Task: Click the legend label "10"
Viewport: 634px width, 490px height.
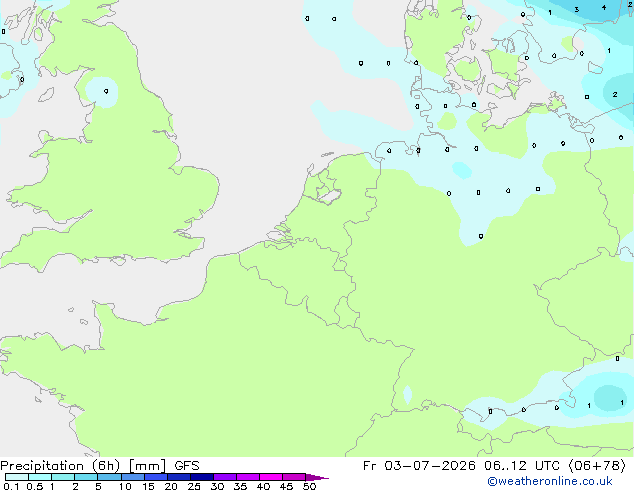Action: click(x=125, y=486)
